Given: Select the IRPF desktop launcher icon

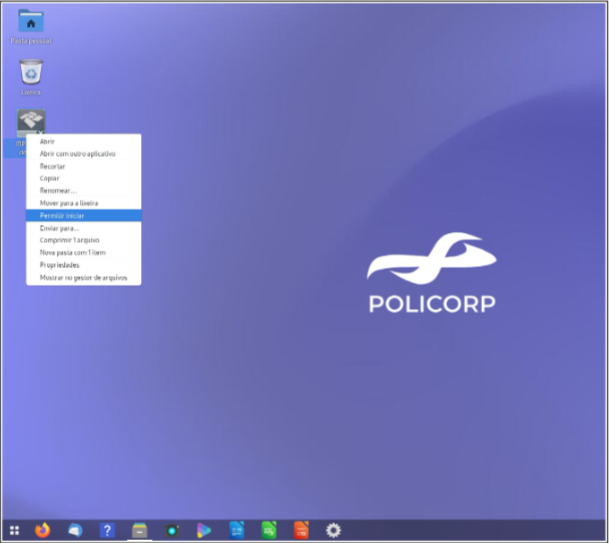Looking at the screenshot, I should point(31,121).
